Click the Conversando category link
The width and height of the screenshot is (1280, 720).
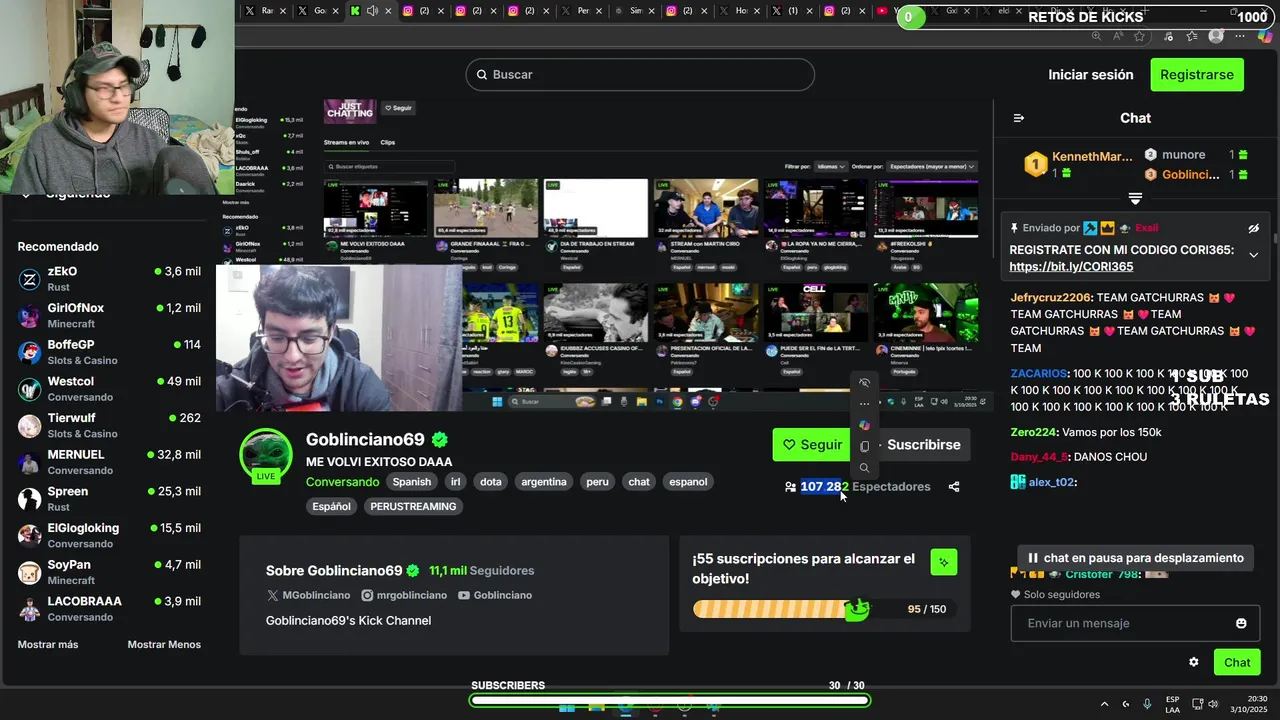343,482
